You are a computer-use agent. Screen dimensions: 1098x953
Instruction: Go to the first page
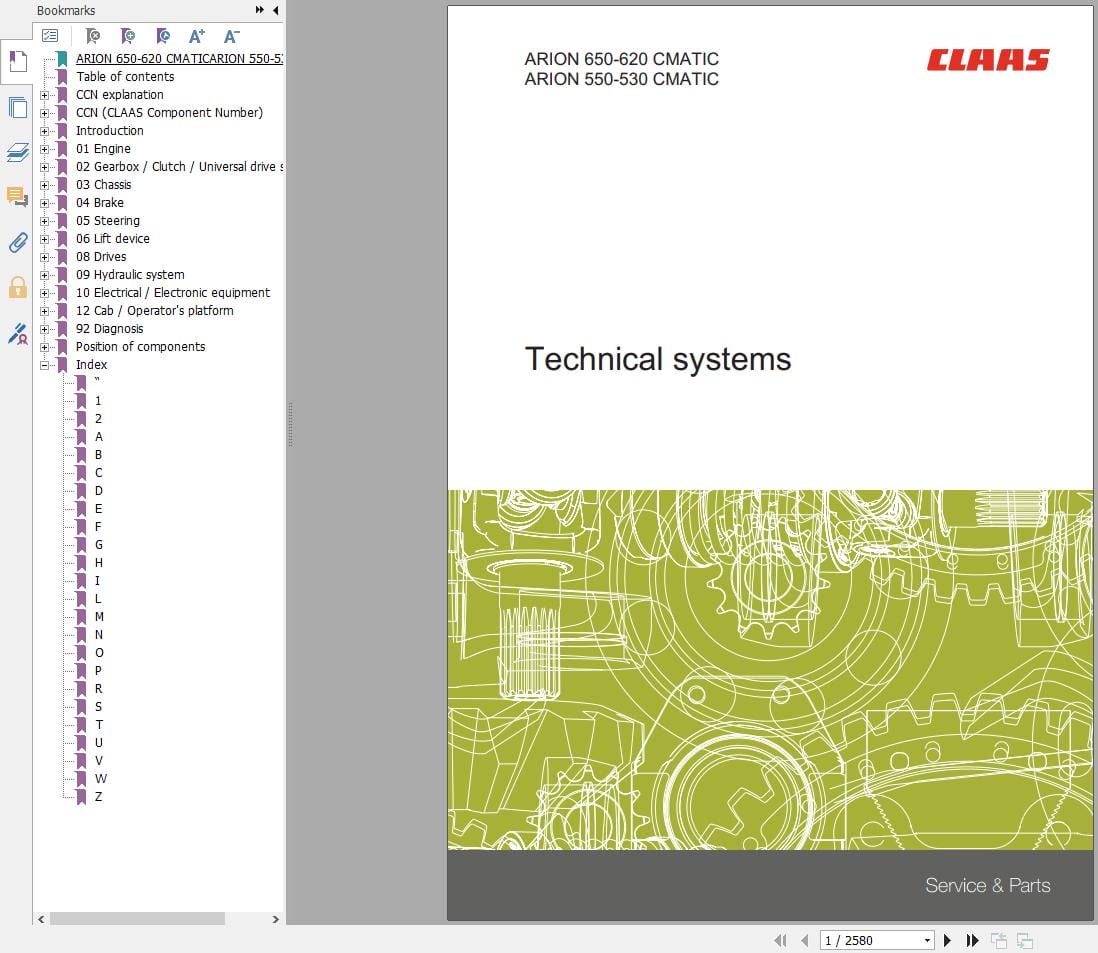pos(780,940)
